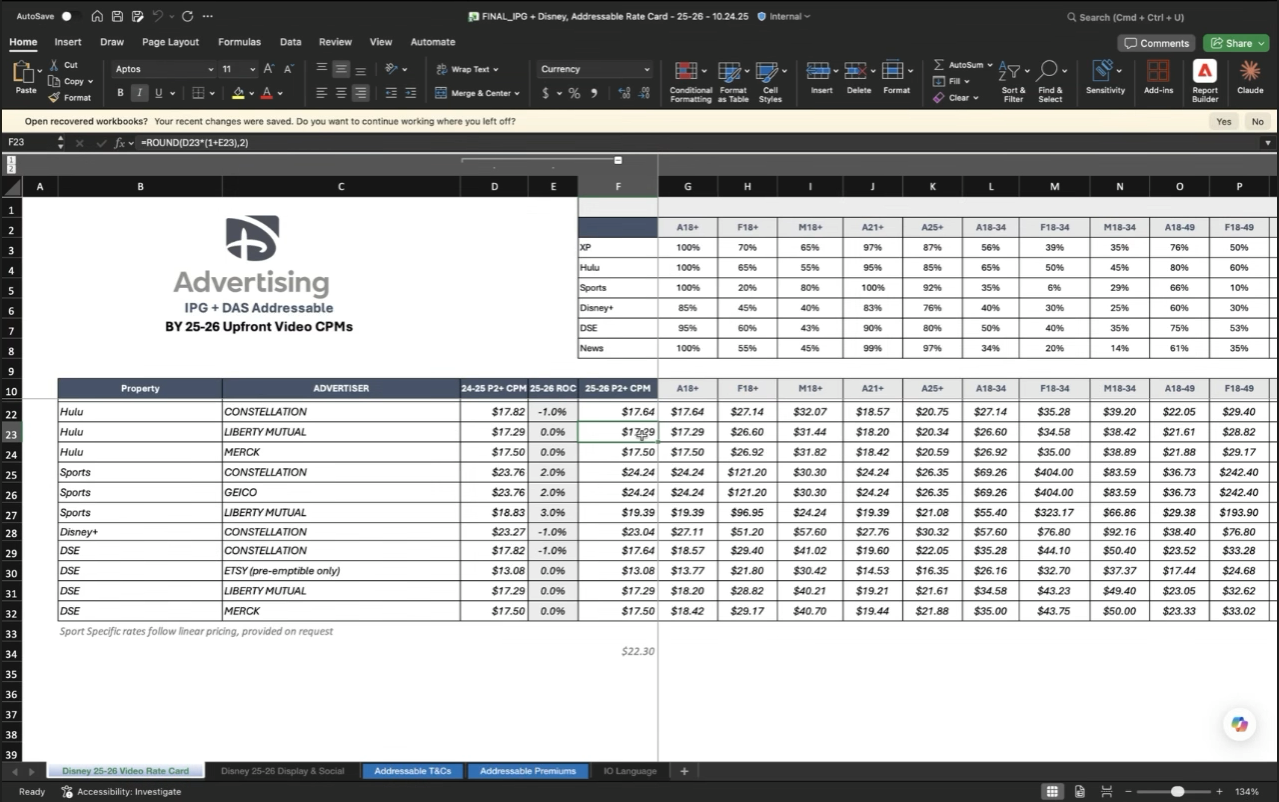Open Conditional Formatting
Screen dimensions: 1279x802
[x=691, y=82]
